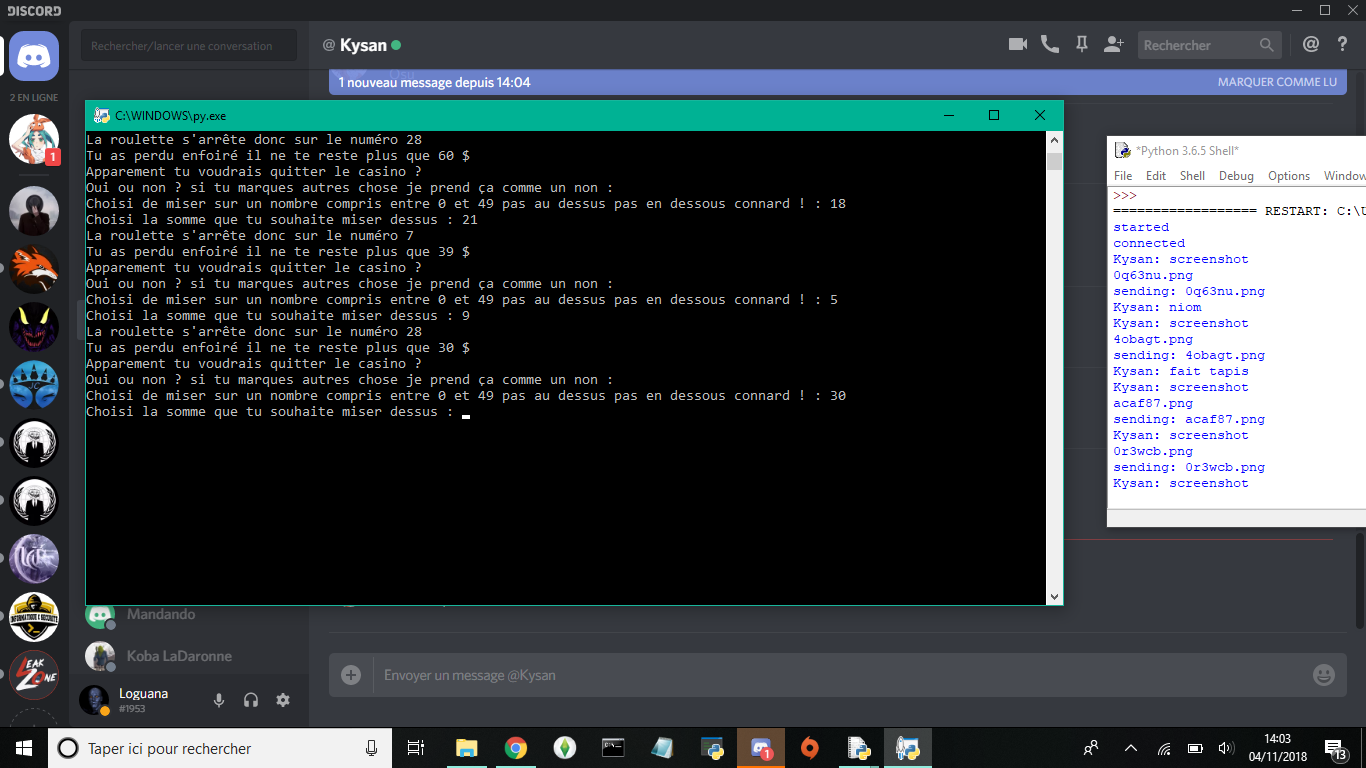Open the File menu in Python Shell
This screenshot has height=768, width=1366.
(x=1123, y=175)
